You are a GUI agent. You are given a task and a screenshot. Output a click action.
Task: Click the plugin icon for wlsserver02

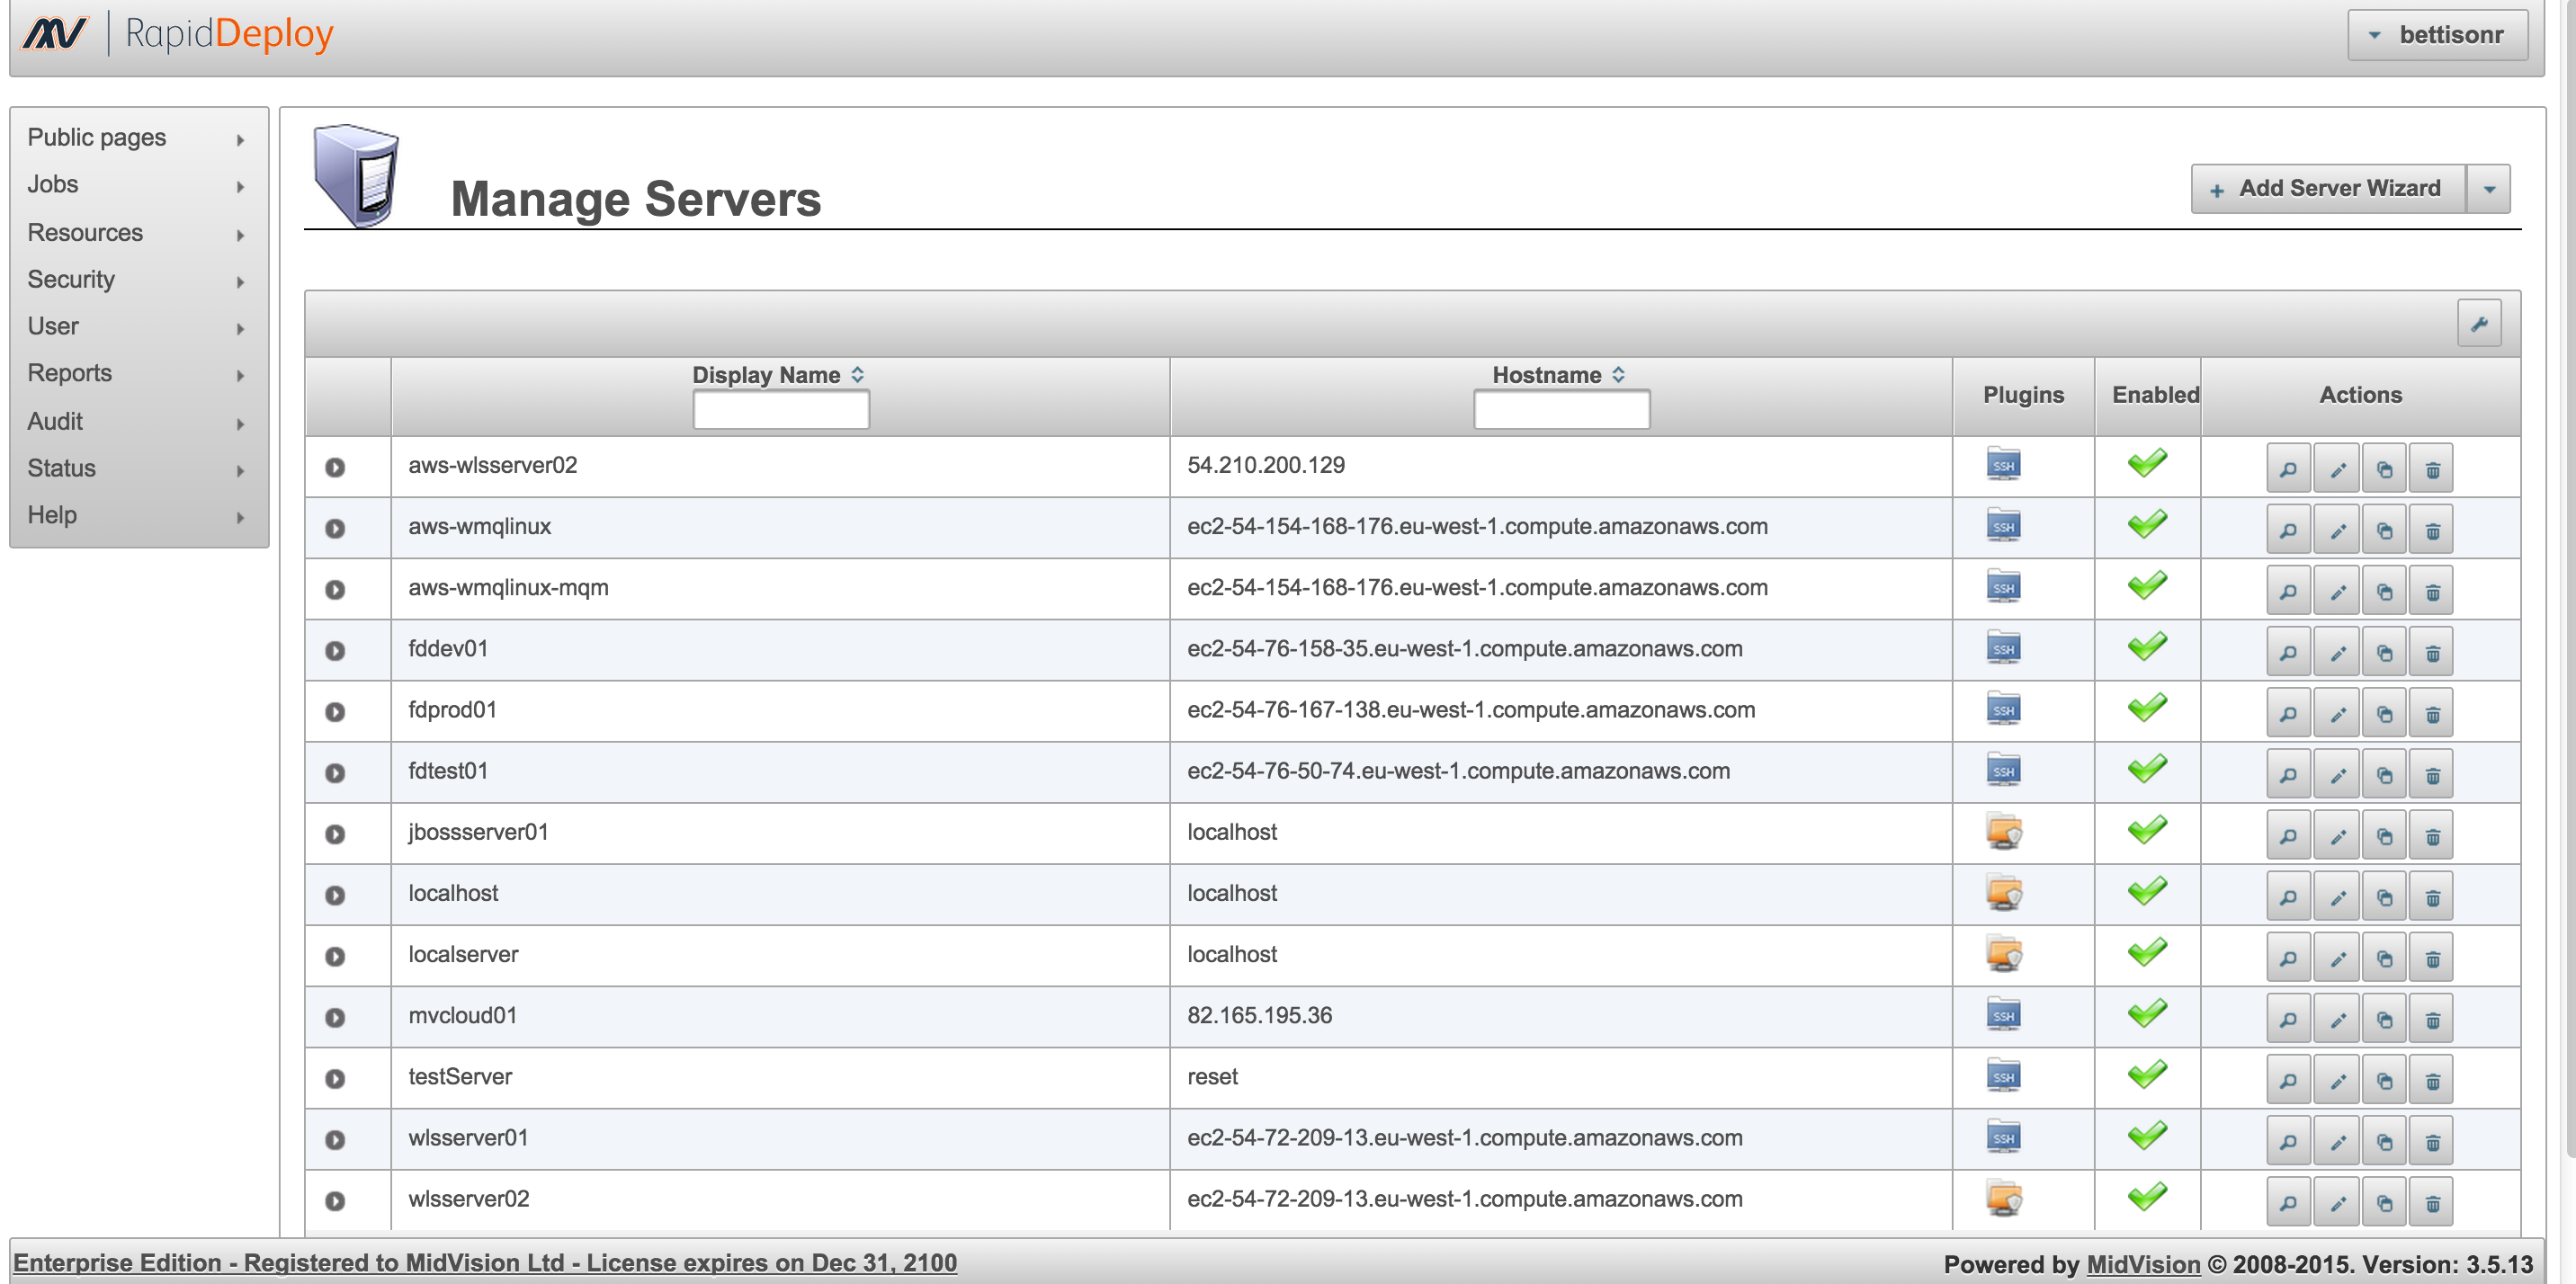point(2003,1198)
